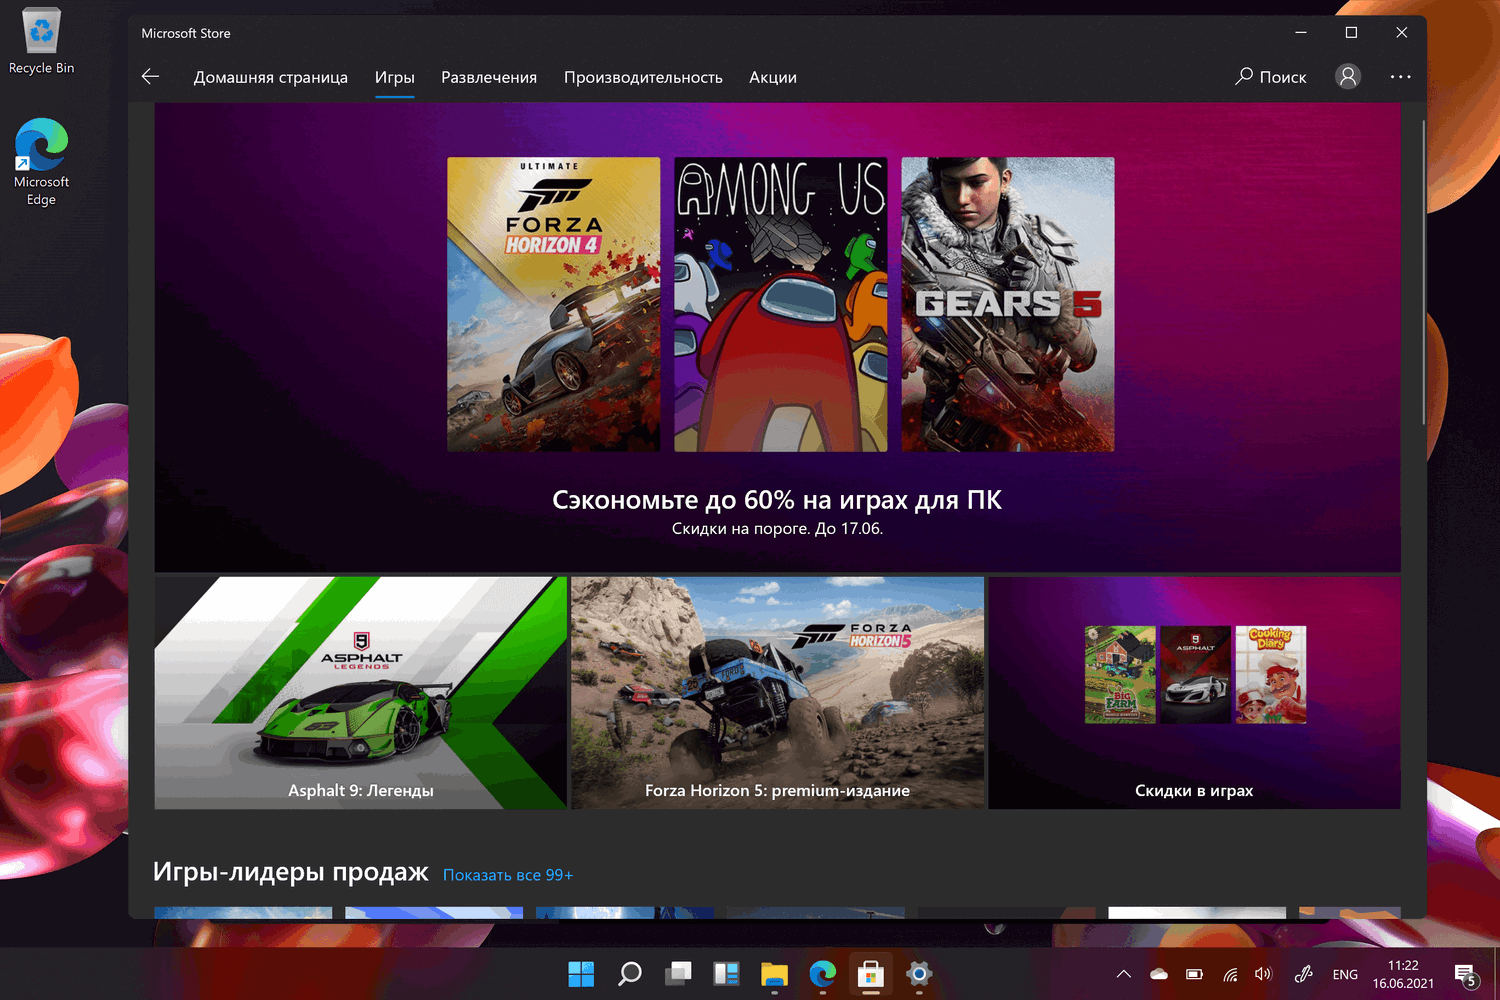Open the Скидки в играх tile
The image size is (1500, 1000).
pos(1194,693)
